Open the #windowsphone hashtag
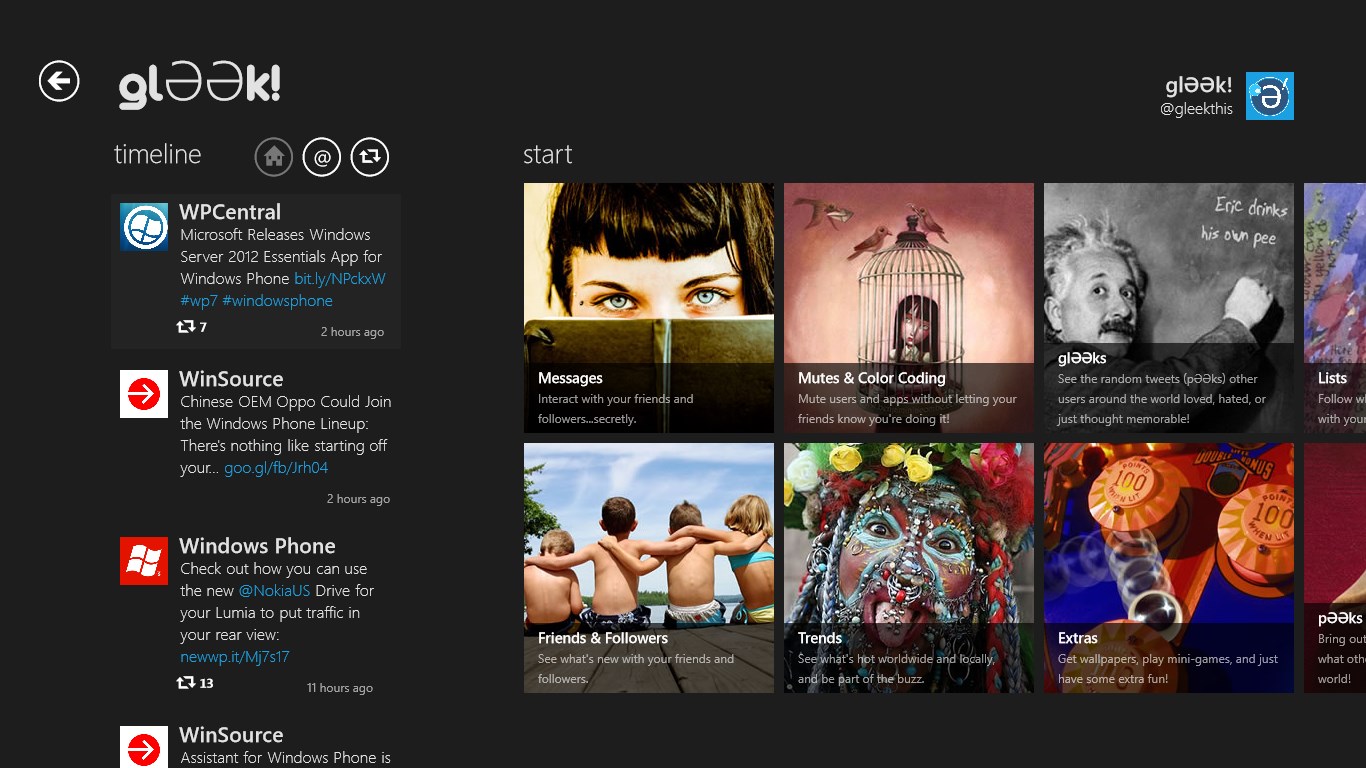The image size is (1366, 768). (277, 300)
